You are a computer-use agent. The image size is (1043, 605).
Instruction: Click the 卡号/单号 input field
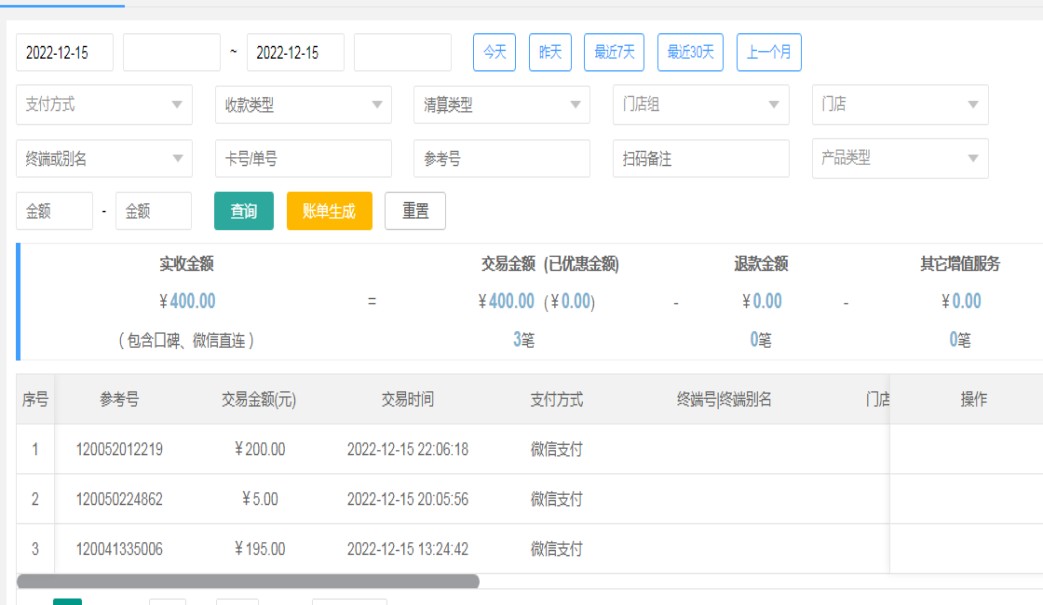click(302, 159)
